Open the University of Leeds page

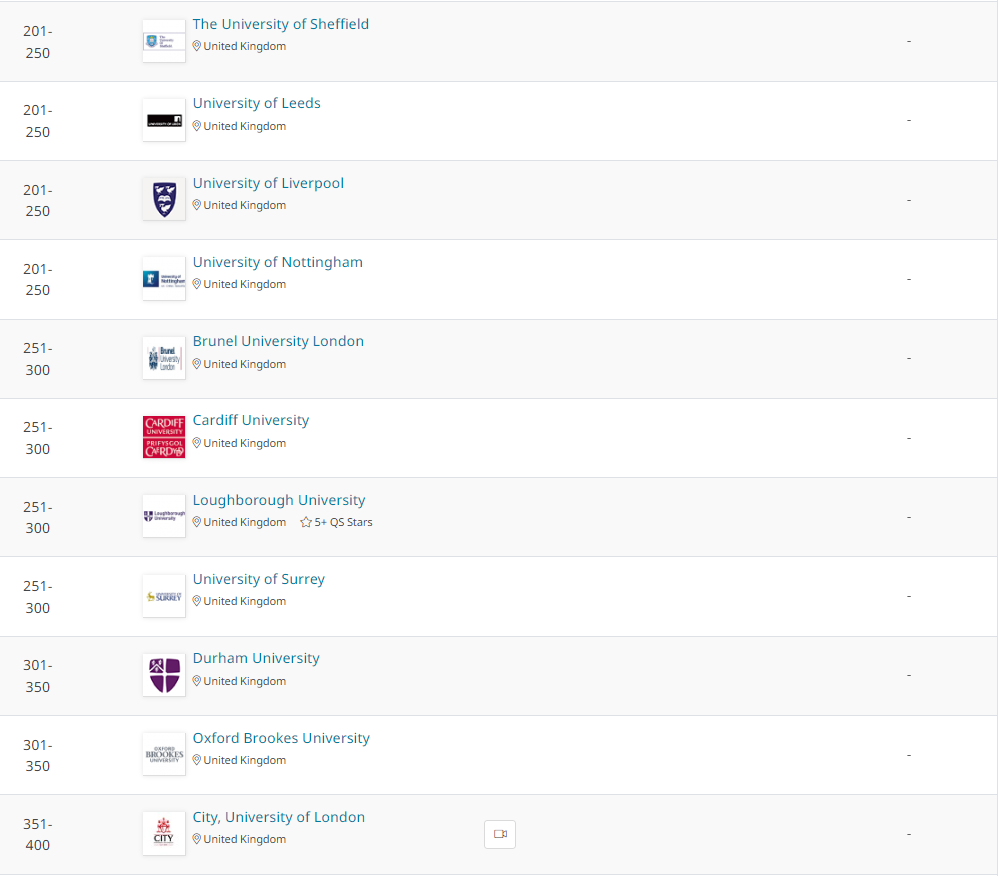(x=256, y=103)
